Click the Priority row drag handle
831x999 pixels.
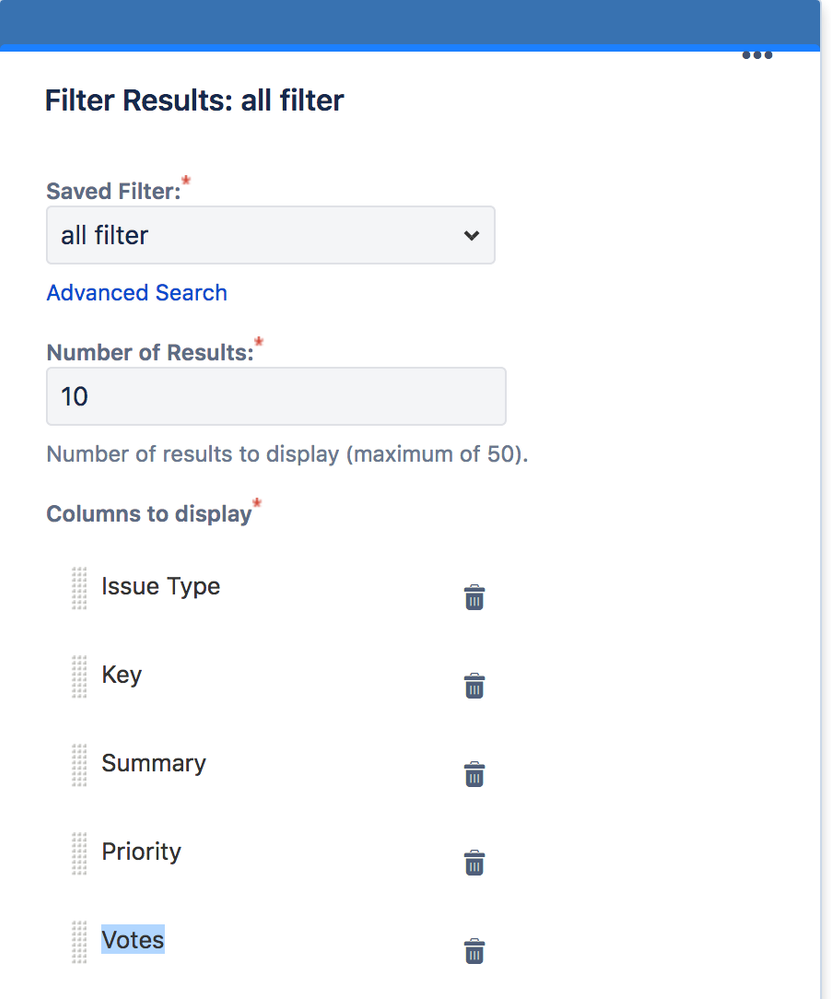pyautogui.click(x=80, y=853)
